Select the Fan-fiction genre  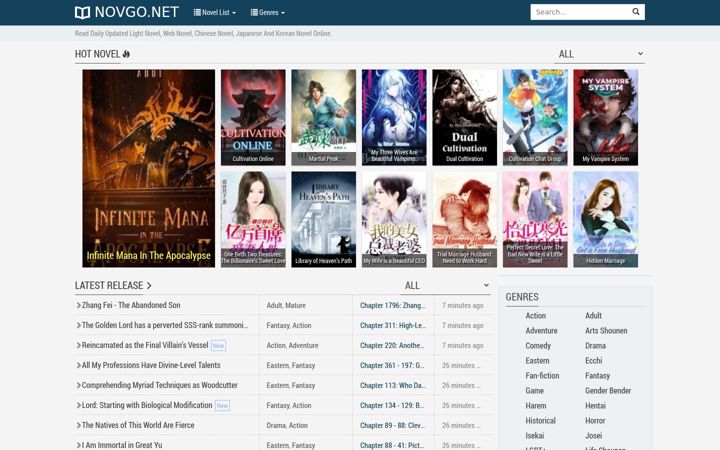542,376
